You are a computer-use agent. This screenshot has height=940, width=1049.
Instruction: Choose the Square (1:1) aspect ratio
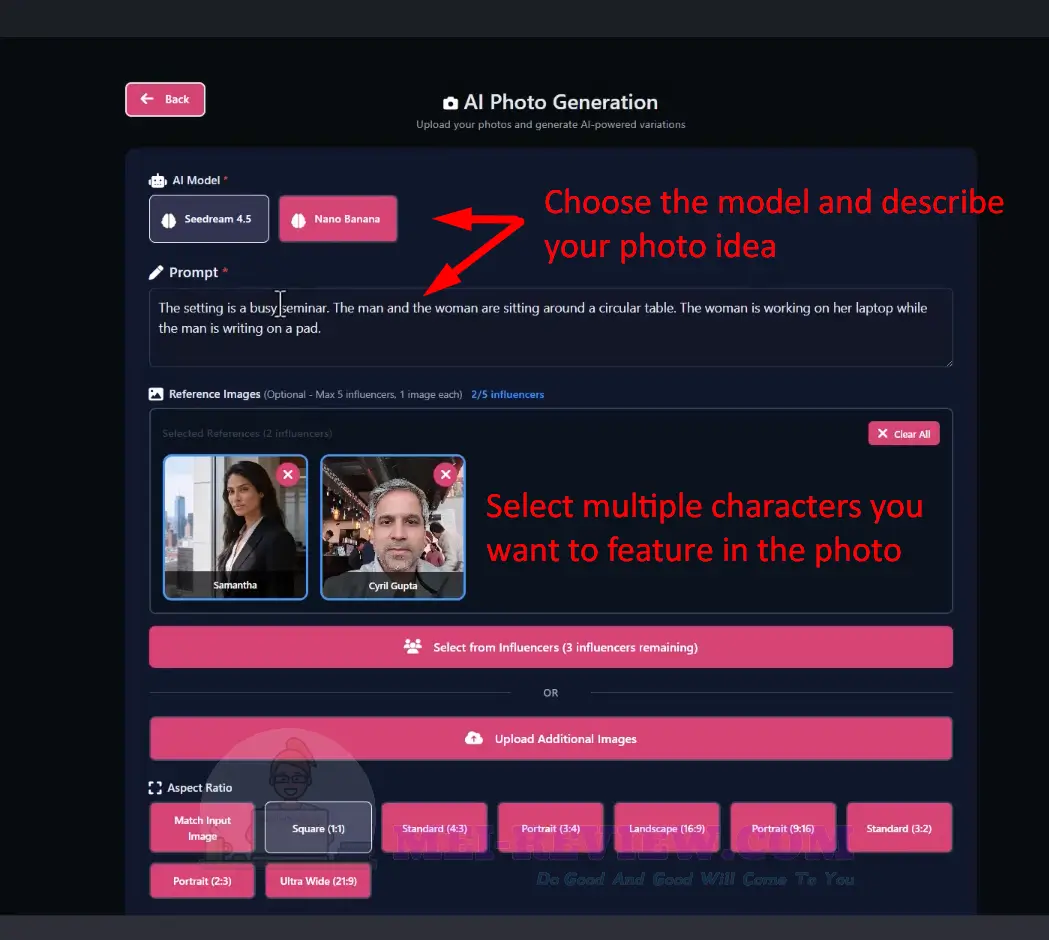pos(318,828)
